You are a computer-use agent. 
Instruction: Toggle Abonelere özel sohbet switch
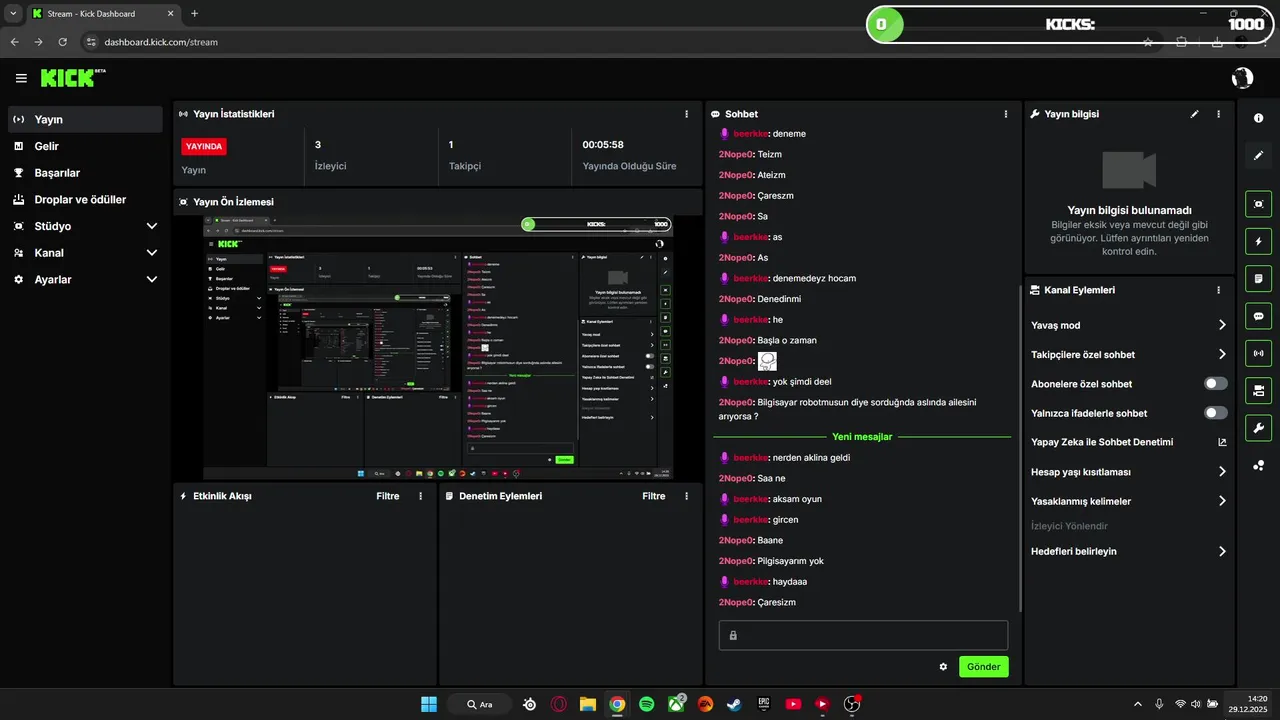pyautogui.click(x=1216, y=384)
